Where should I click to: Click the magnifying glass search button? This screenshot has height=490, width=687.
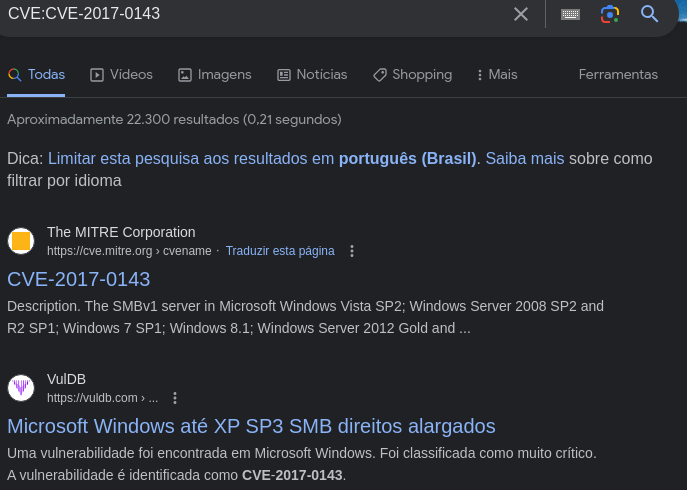coord(649,14)
